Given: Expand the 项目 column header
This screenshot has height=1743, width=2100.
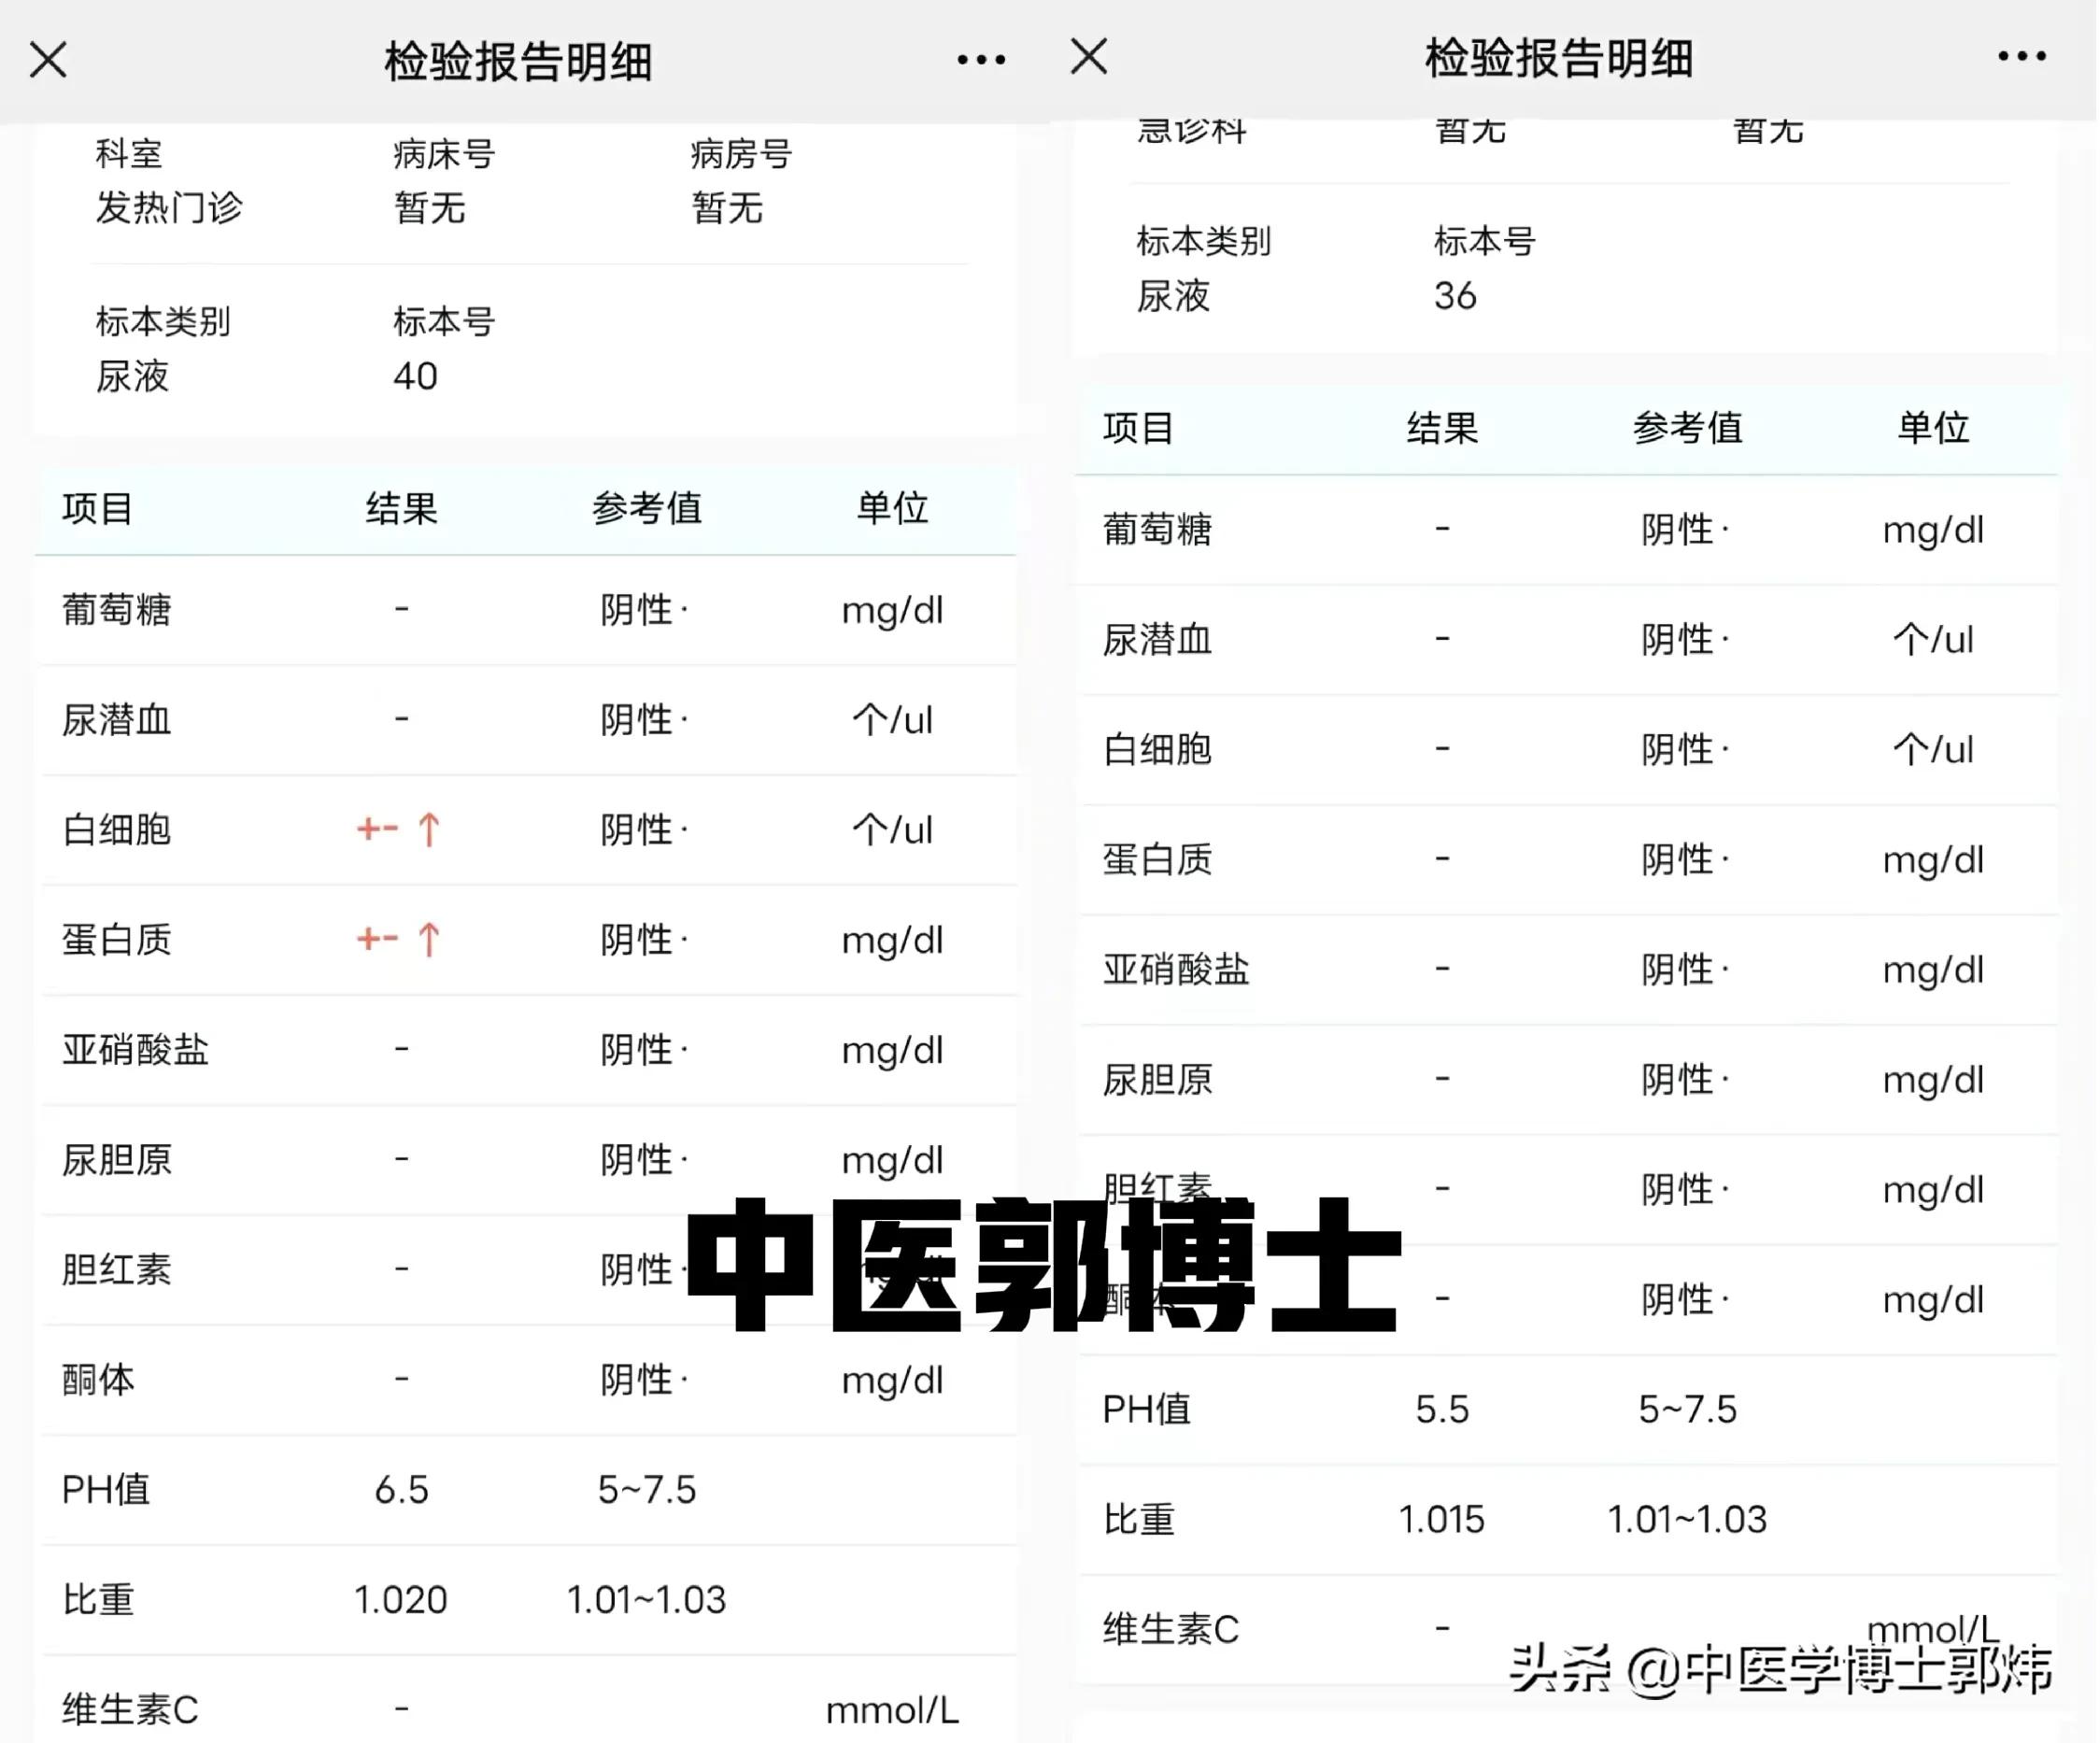Looking at the screenshot, I should (97, 510).
